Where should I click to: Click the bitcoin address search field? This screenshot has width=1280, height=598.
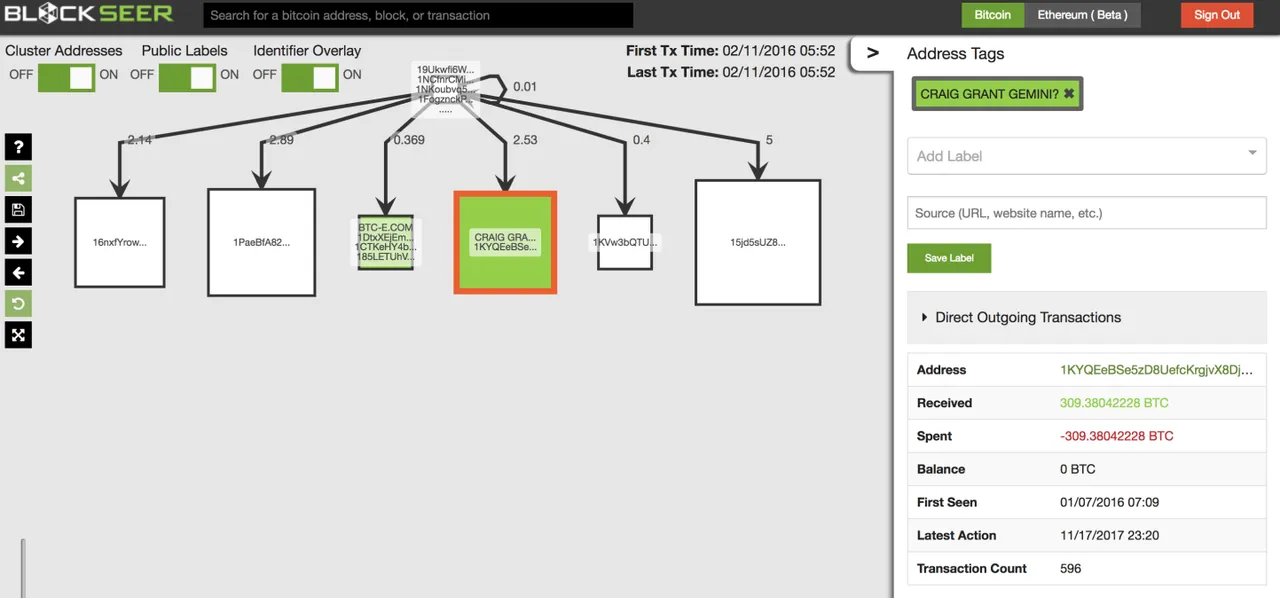point(418,15)
